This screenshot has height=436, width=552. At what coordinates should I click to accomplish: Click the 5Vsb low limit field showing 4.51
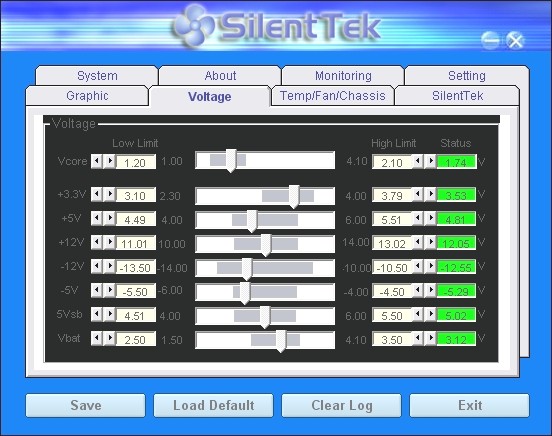136,315
